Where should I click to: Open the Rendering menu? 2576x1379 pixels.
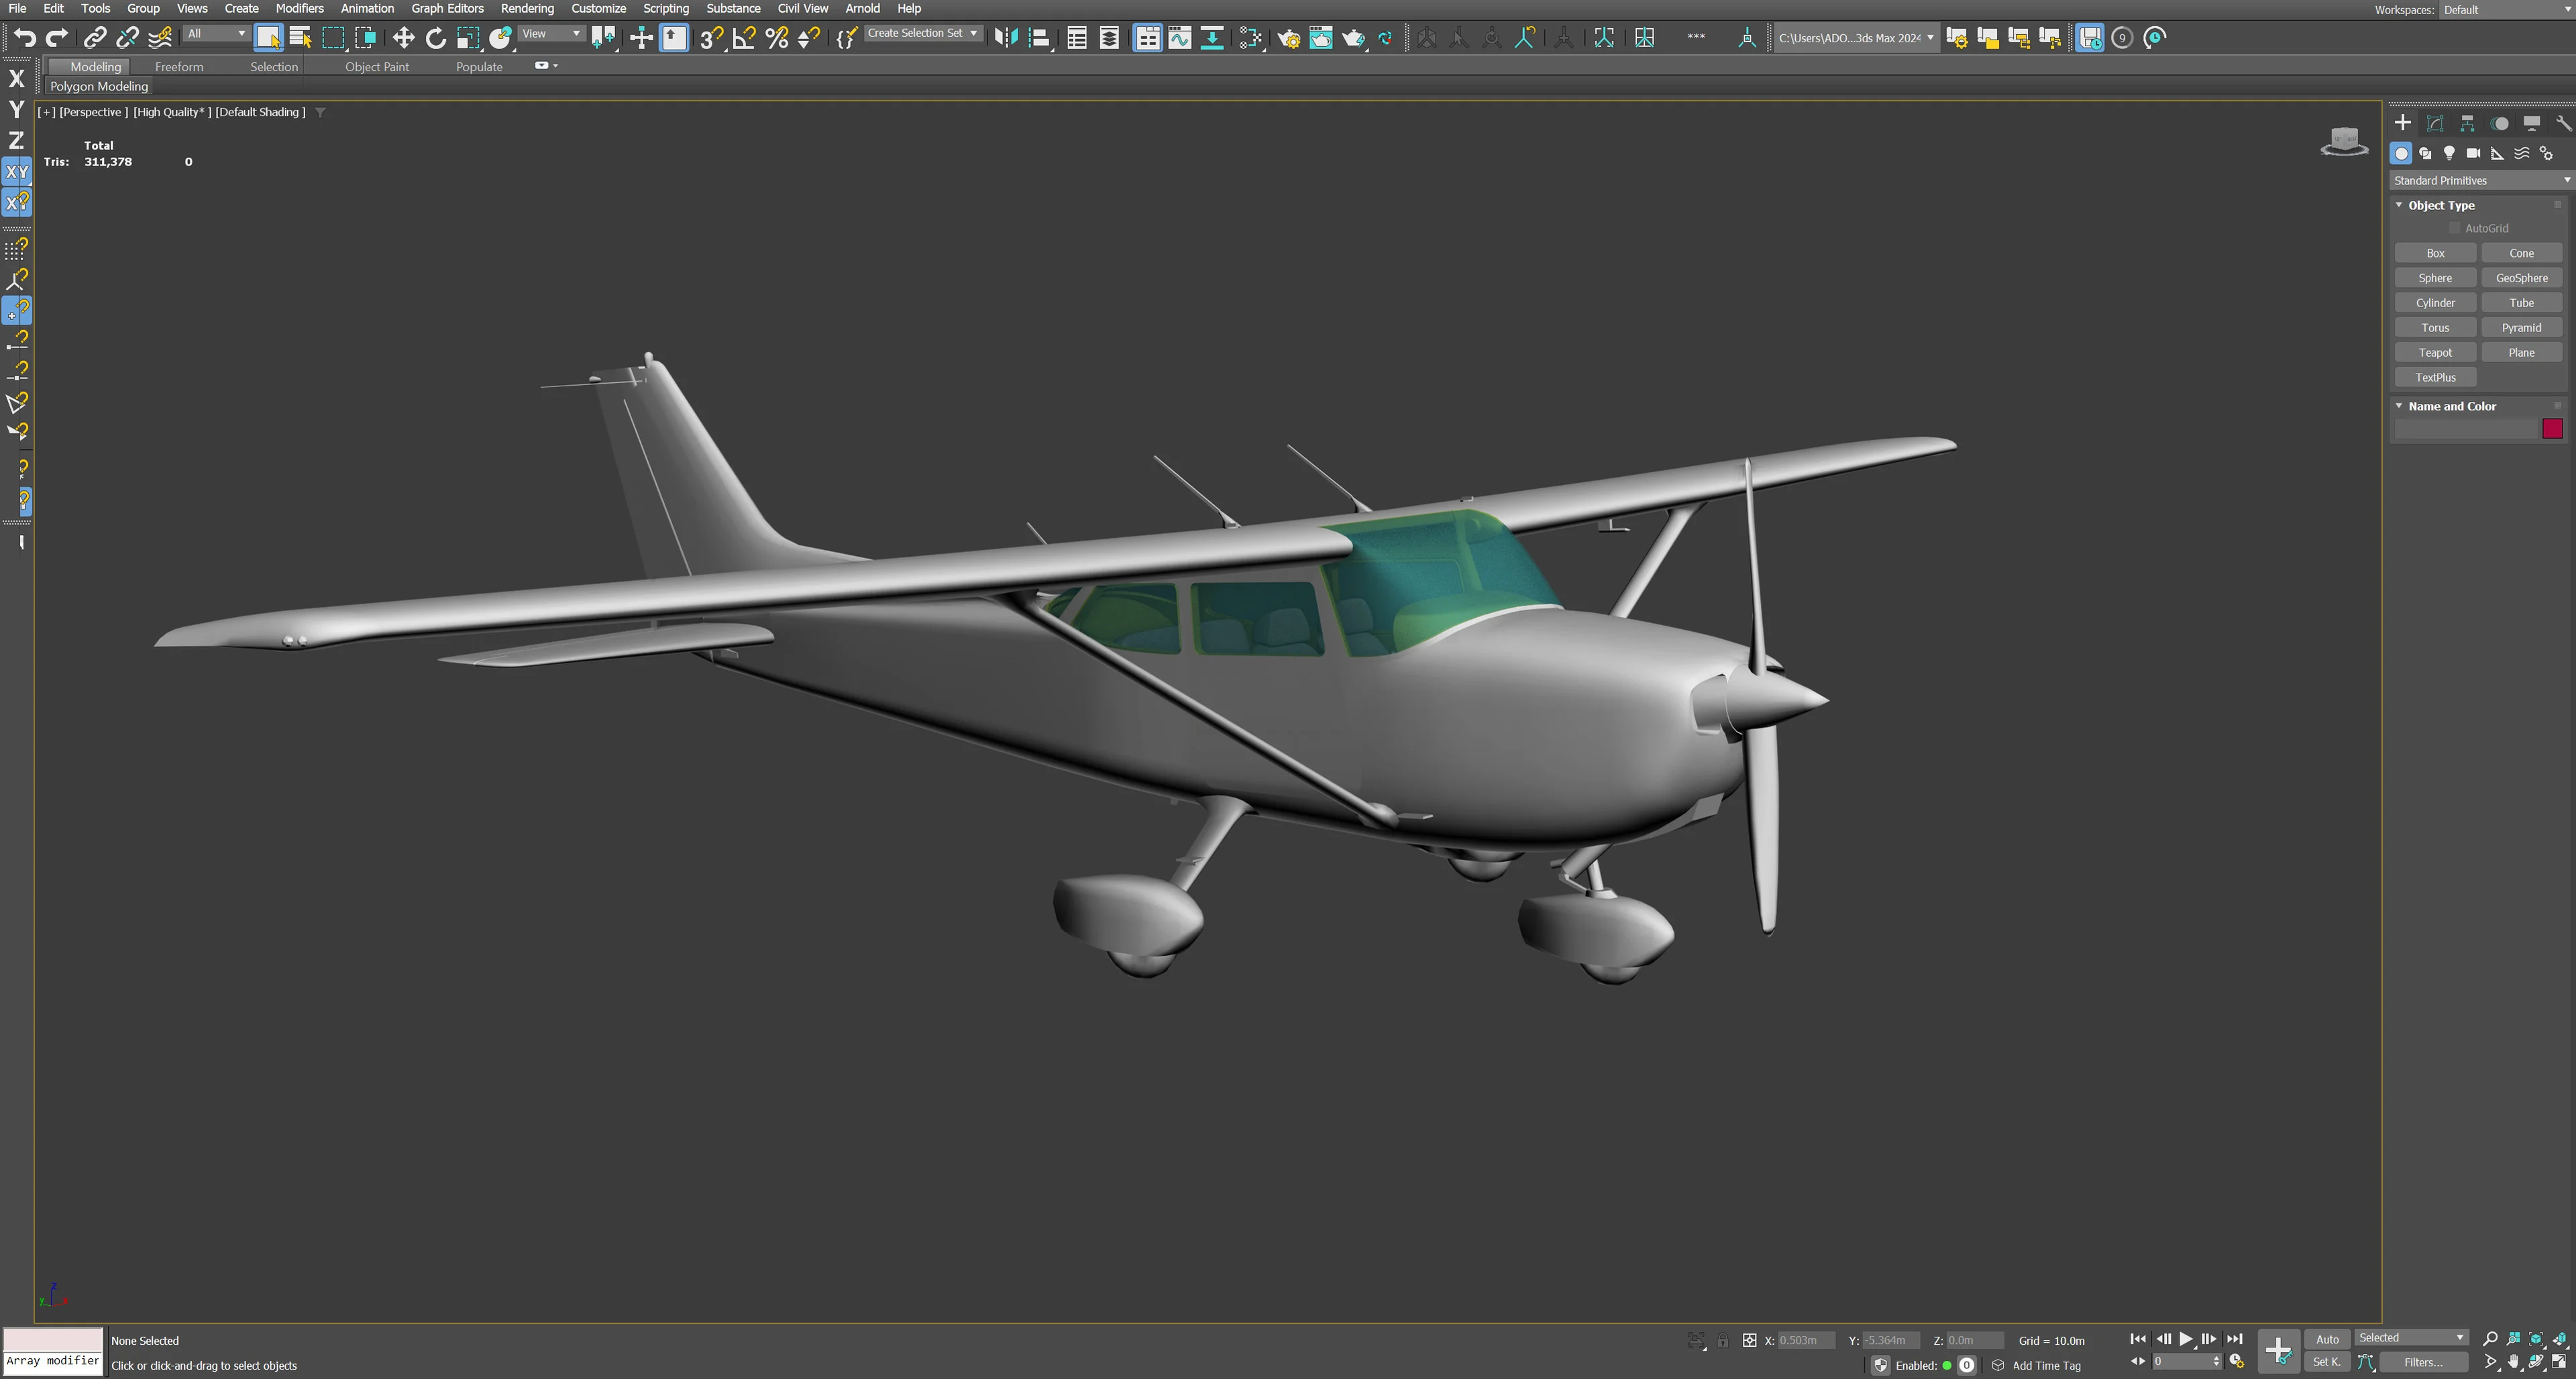pos(527,8)
